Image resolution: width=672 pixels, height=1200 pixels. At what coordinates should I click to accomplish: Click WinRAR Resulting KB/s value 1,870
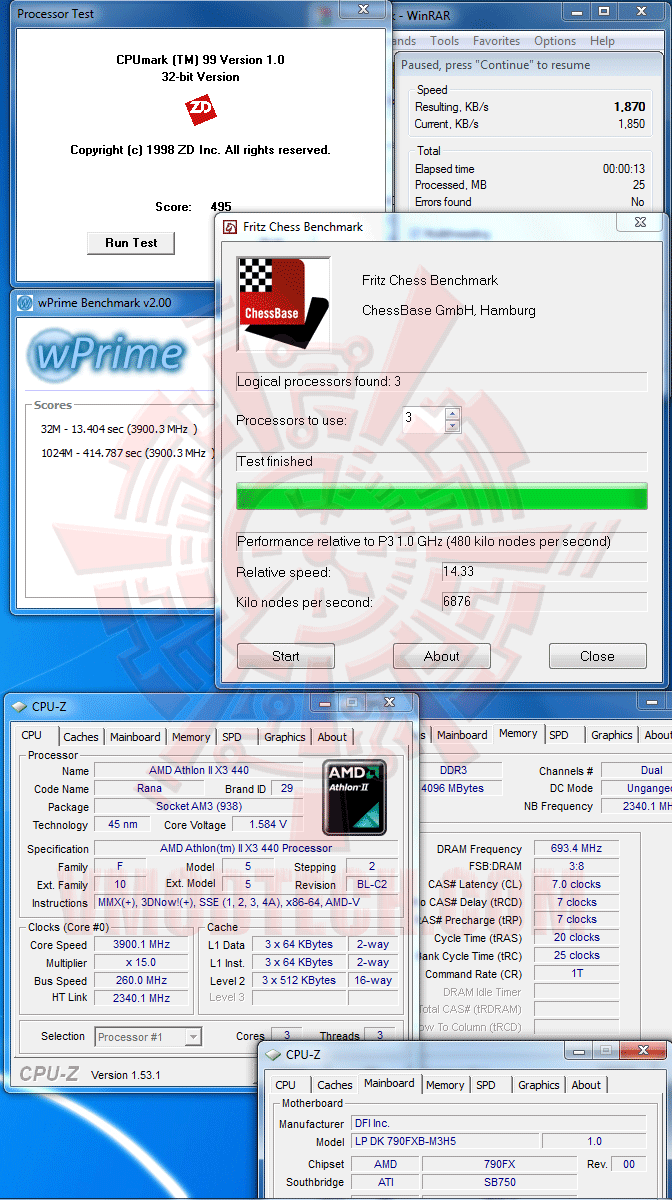click(x=629, y=107)
